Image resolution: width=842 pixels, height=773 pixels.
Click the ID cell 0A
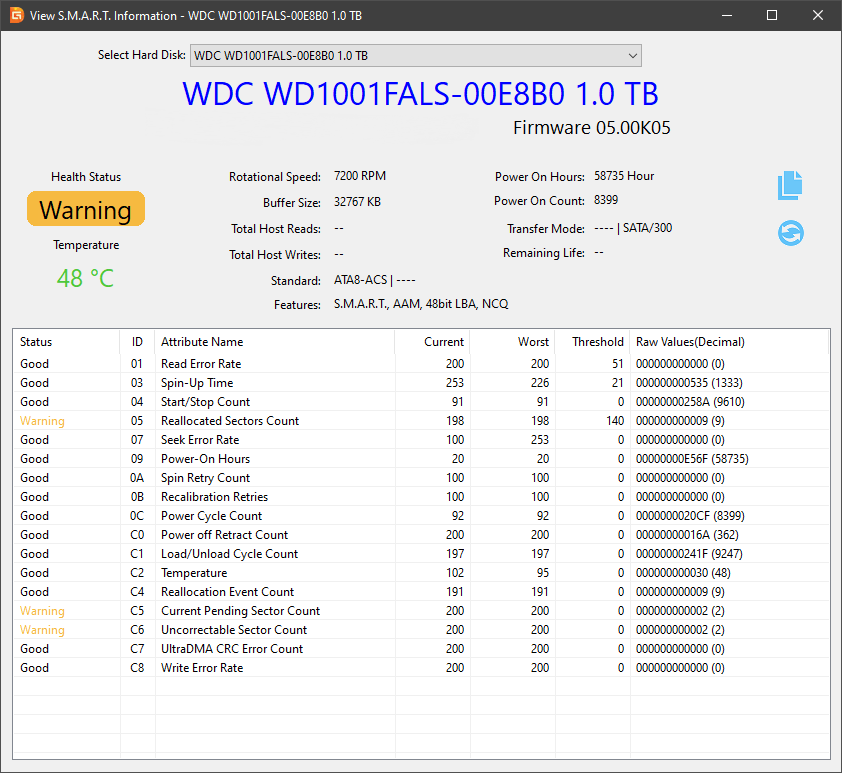137,478
